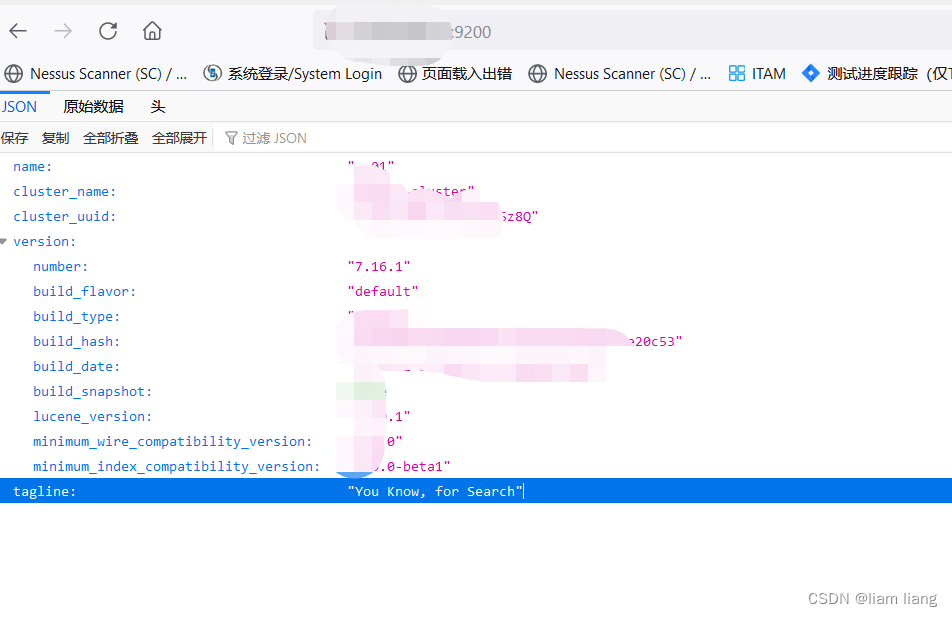Viewport: 952px width, 617px height.
Task: Click the ITAM bookmark grid icon
Action: pyautogui.click(x=737, y=74)
